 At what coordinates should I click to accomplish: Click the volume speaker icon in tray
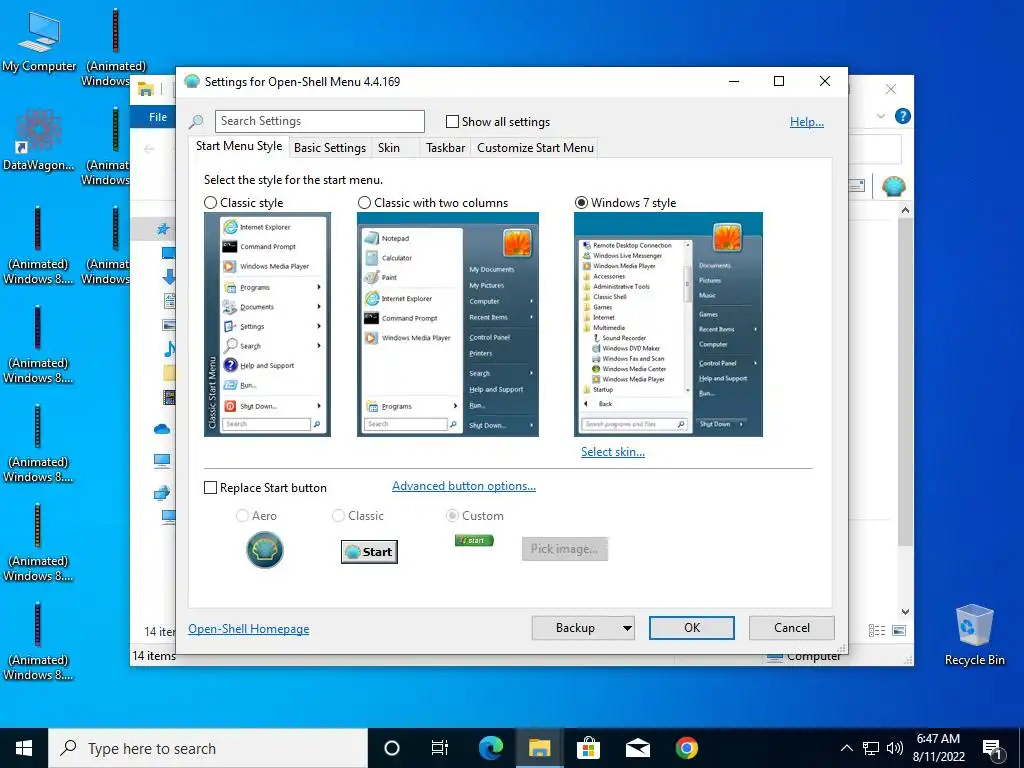tap(895, 748)
